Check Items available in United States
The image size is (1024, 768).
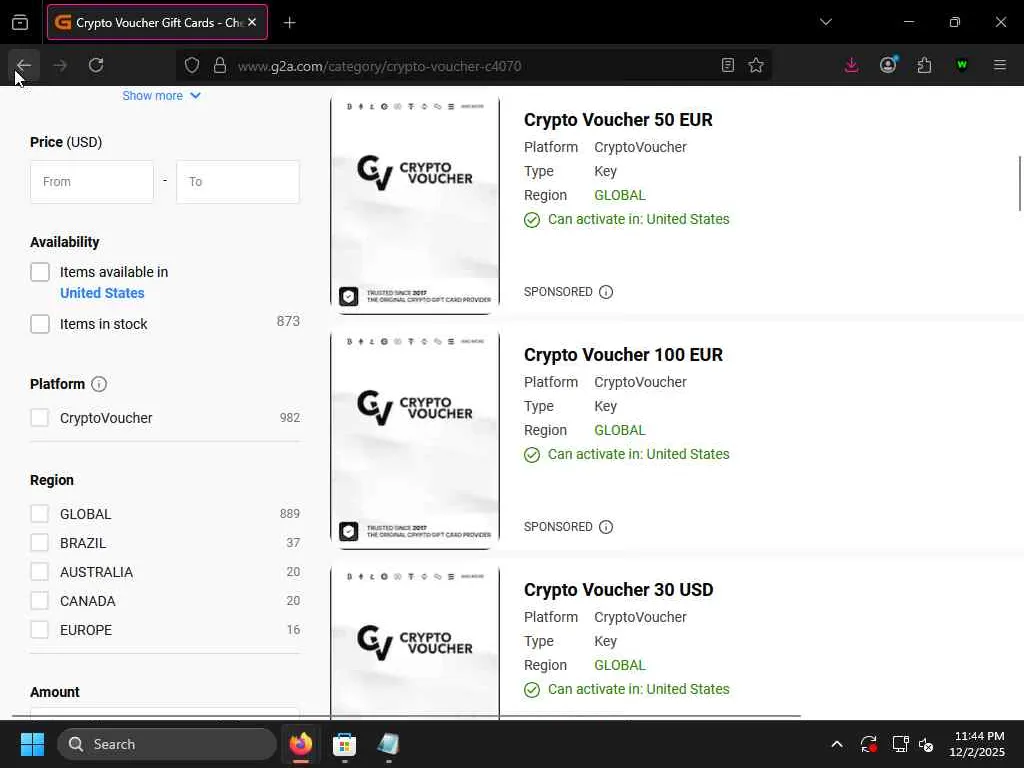pos(40,272)
